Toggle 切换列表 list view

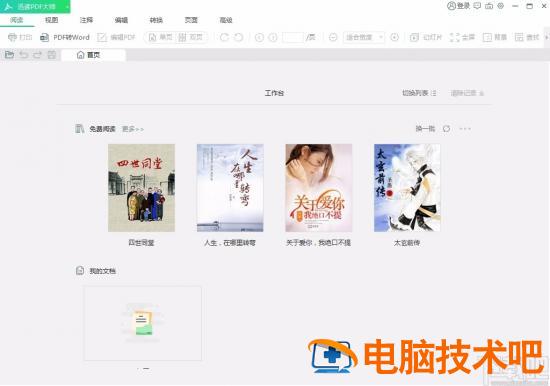419,93
